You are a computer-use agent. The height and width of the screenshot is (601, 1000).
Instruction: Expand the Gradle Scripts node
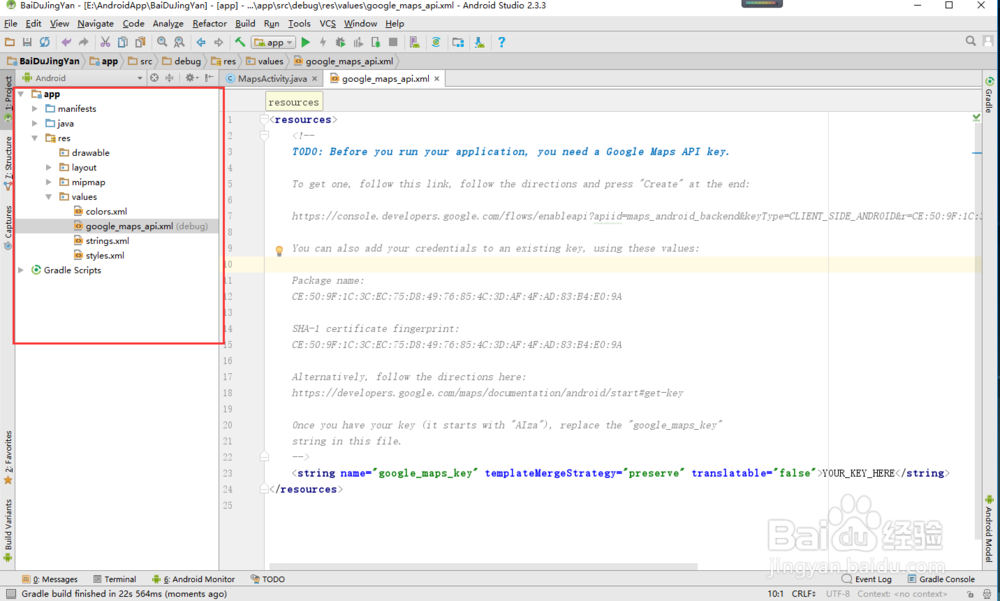tap(21, 270)
